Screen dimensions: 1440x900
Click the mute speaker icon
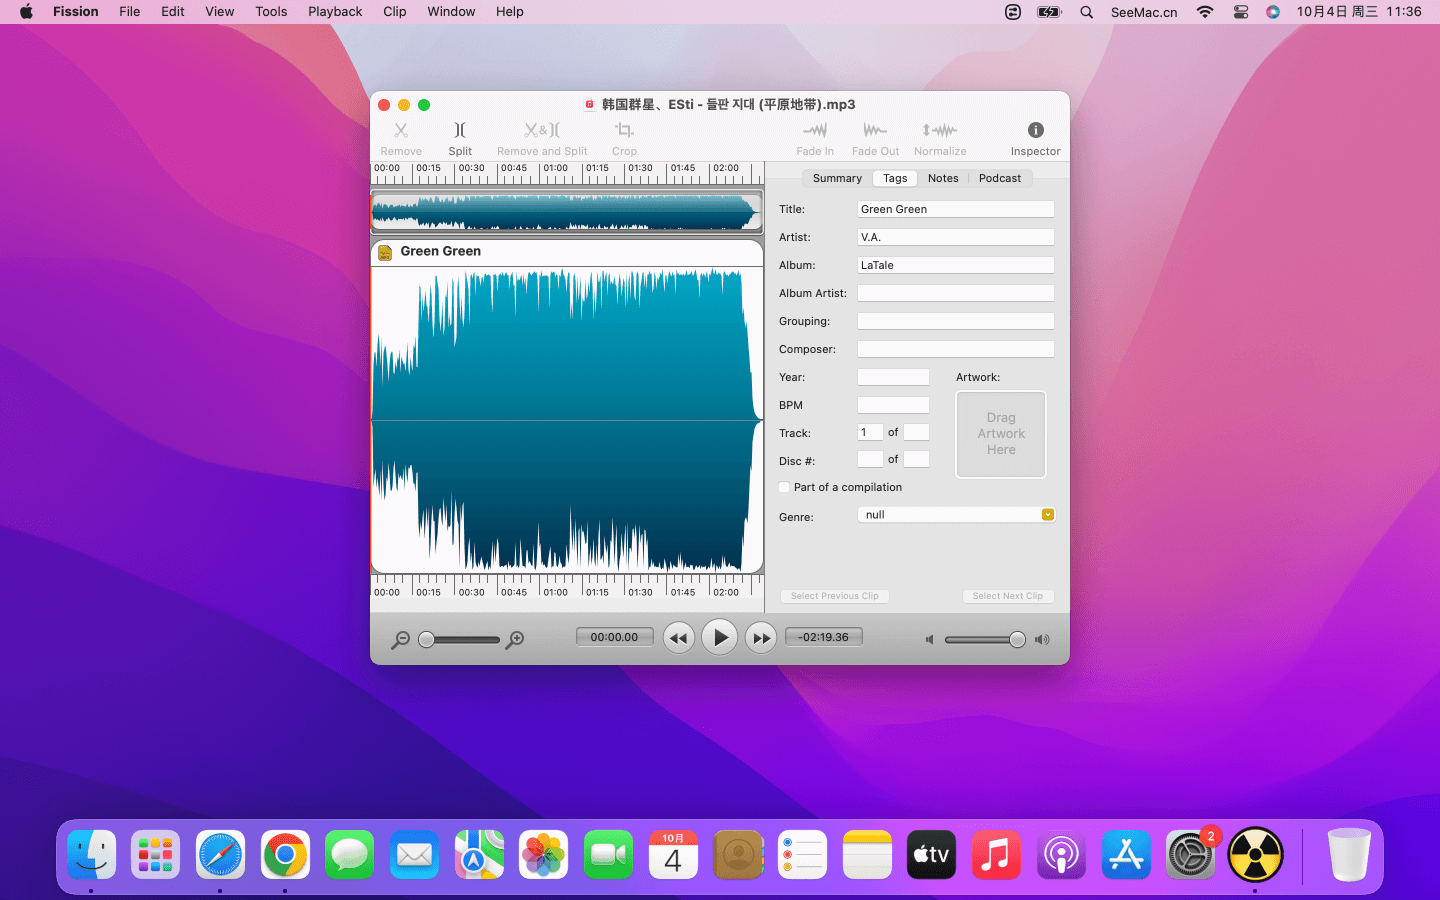[x=929, y=640]
